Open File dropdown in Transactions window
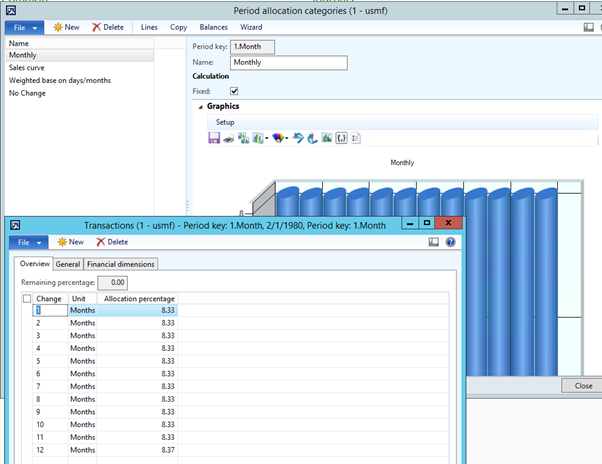 (x=27, y=242)
